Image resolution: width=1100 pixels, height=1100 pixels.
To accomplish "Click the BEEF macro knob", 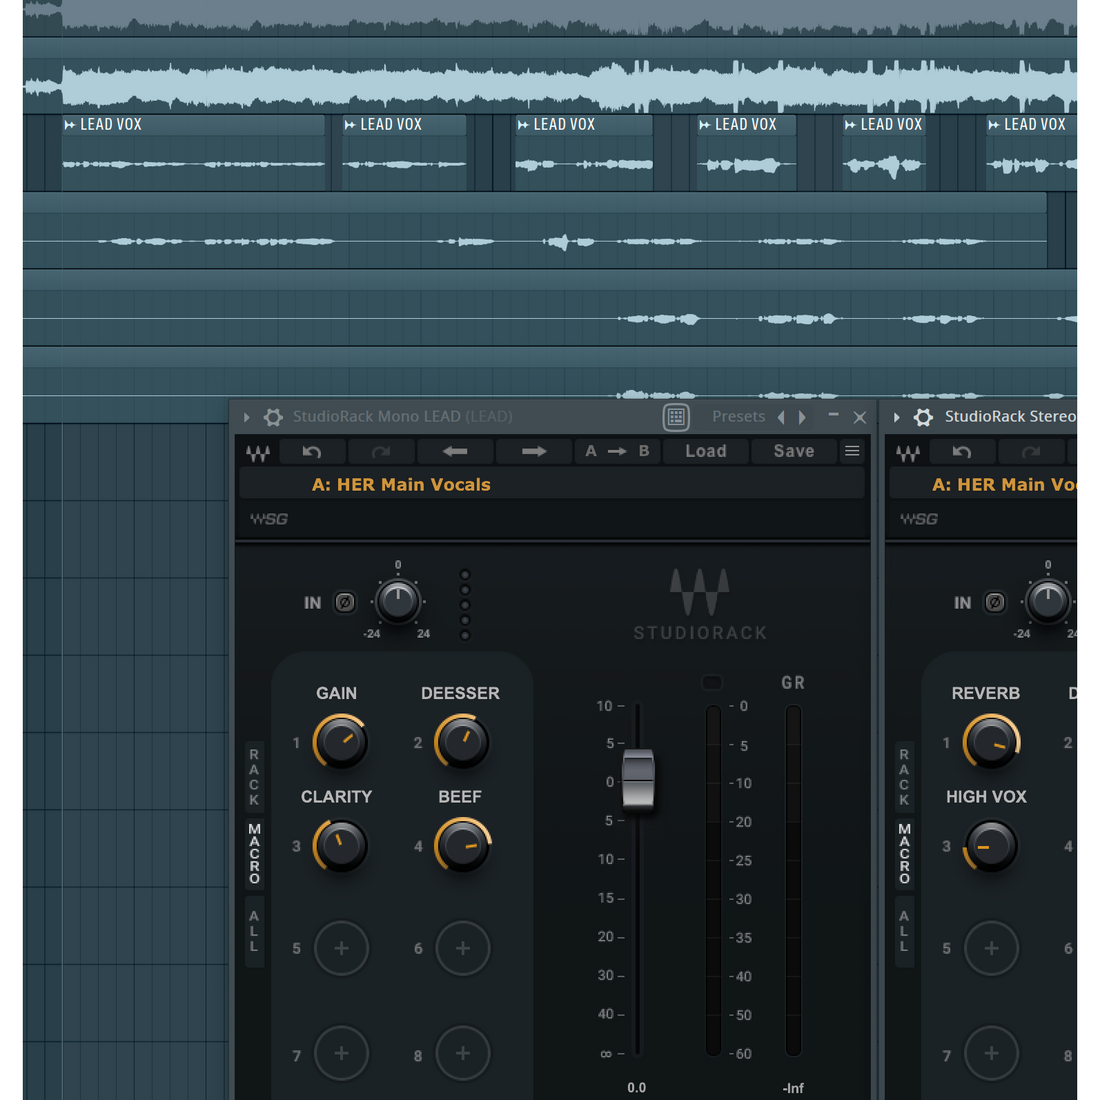I will (462, 845).
